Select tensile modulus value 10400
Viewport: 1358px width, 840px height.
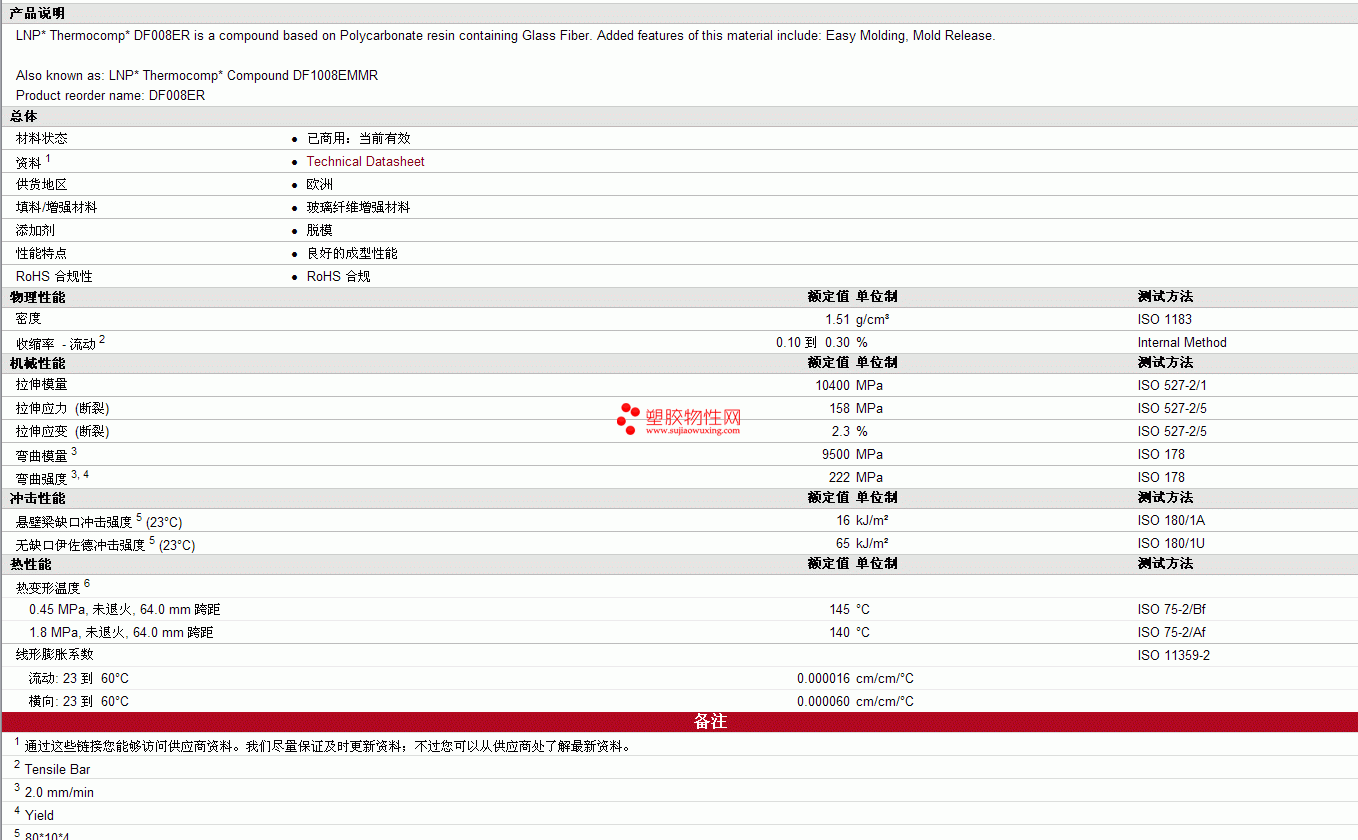(833, 385)
